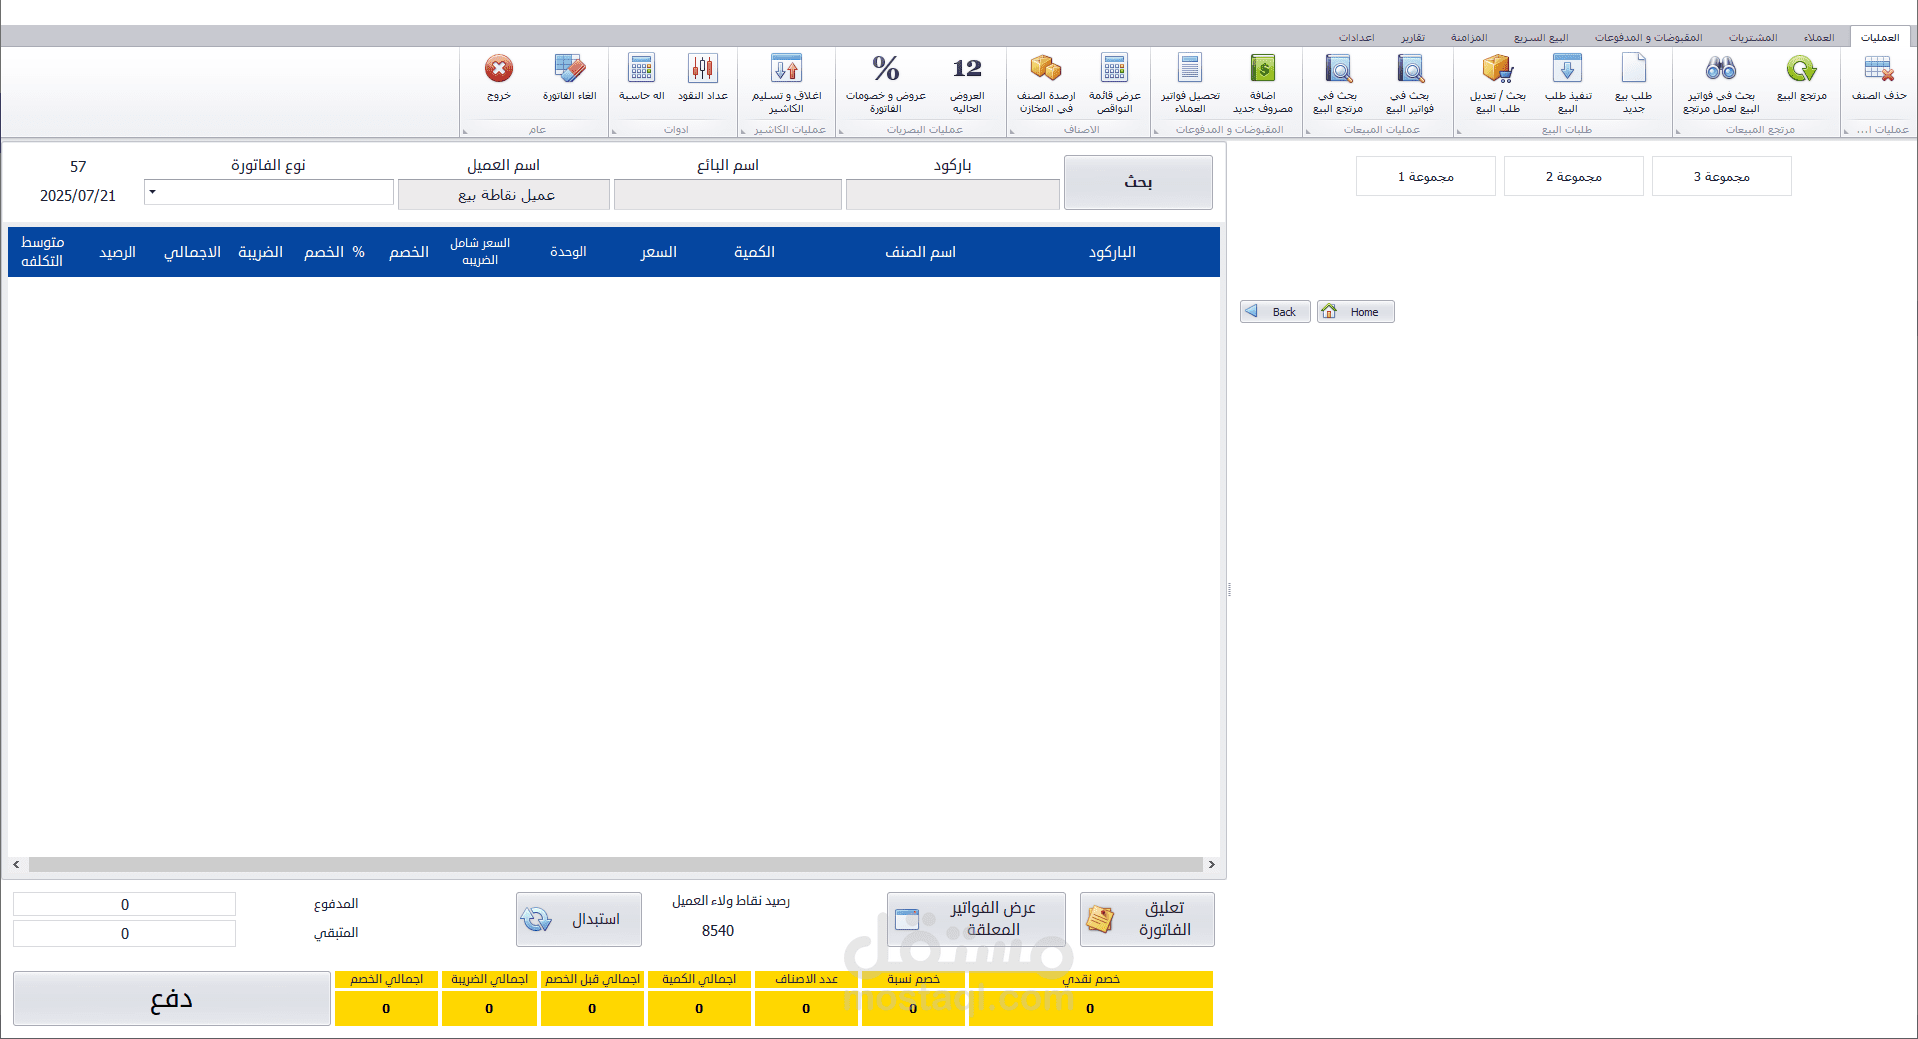Click the Pay (دفع) button
Screen dimensions: 1918x1039
pyautogui.click(x=172, y=999)
